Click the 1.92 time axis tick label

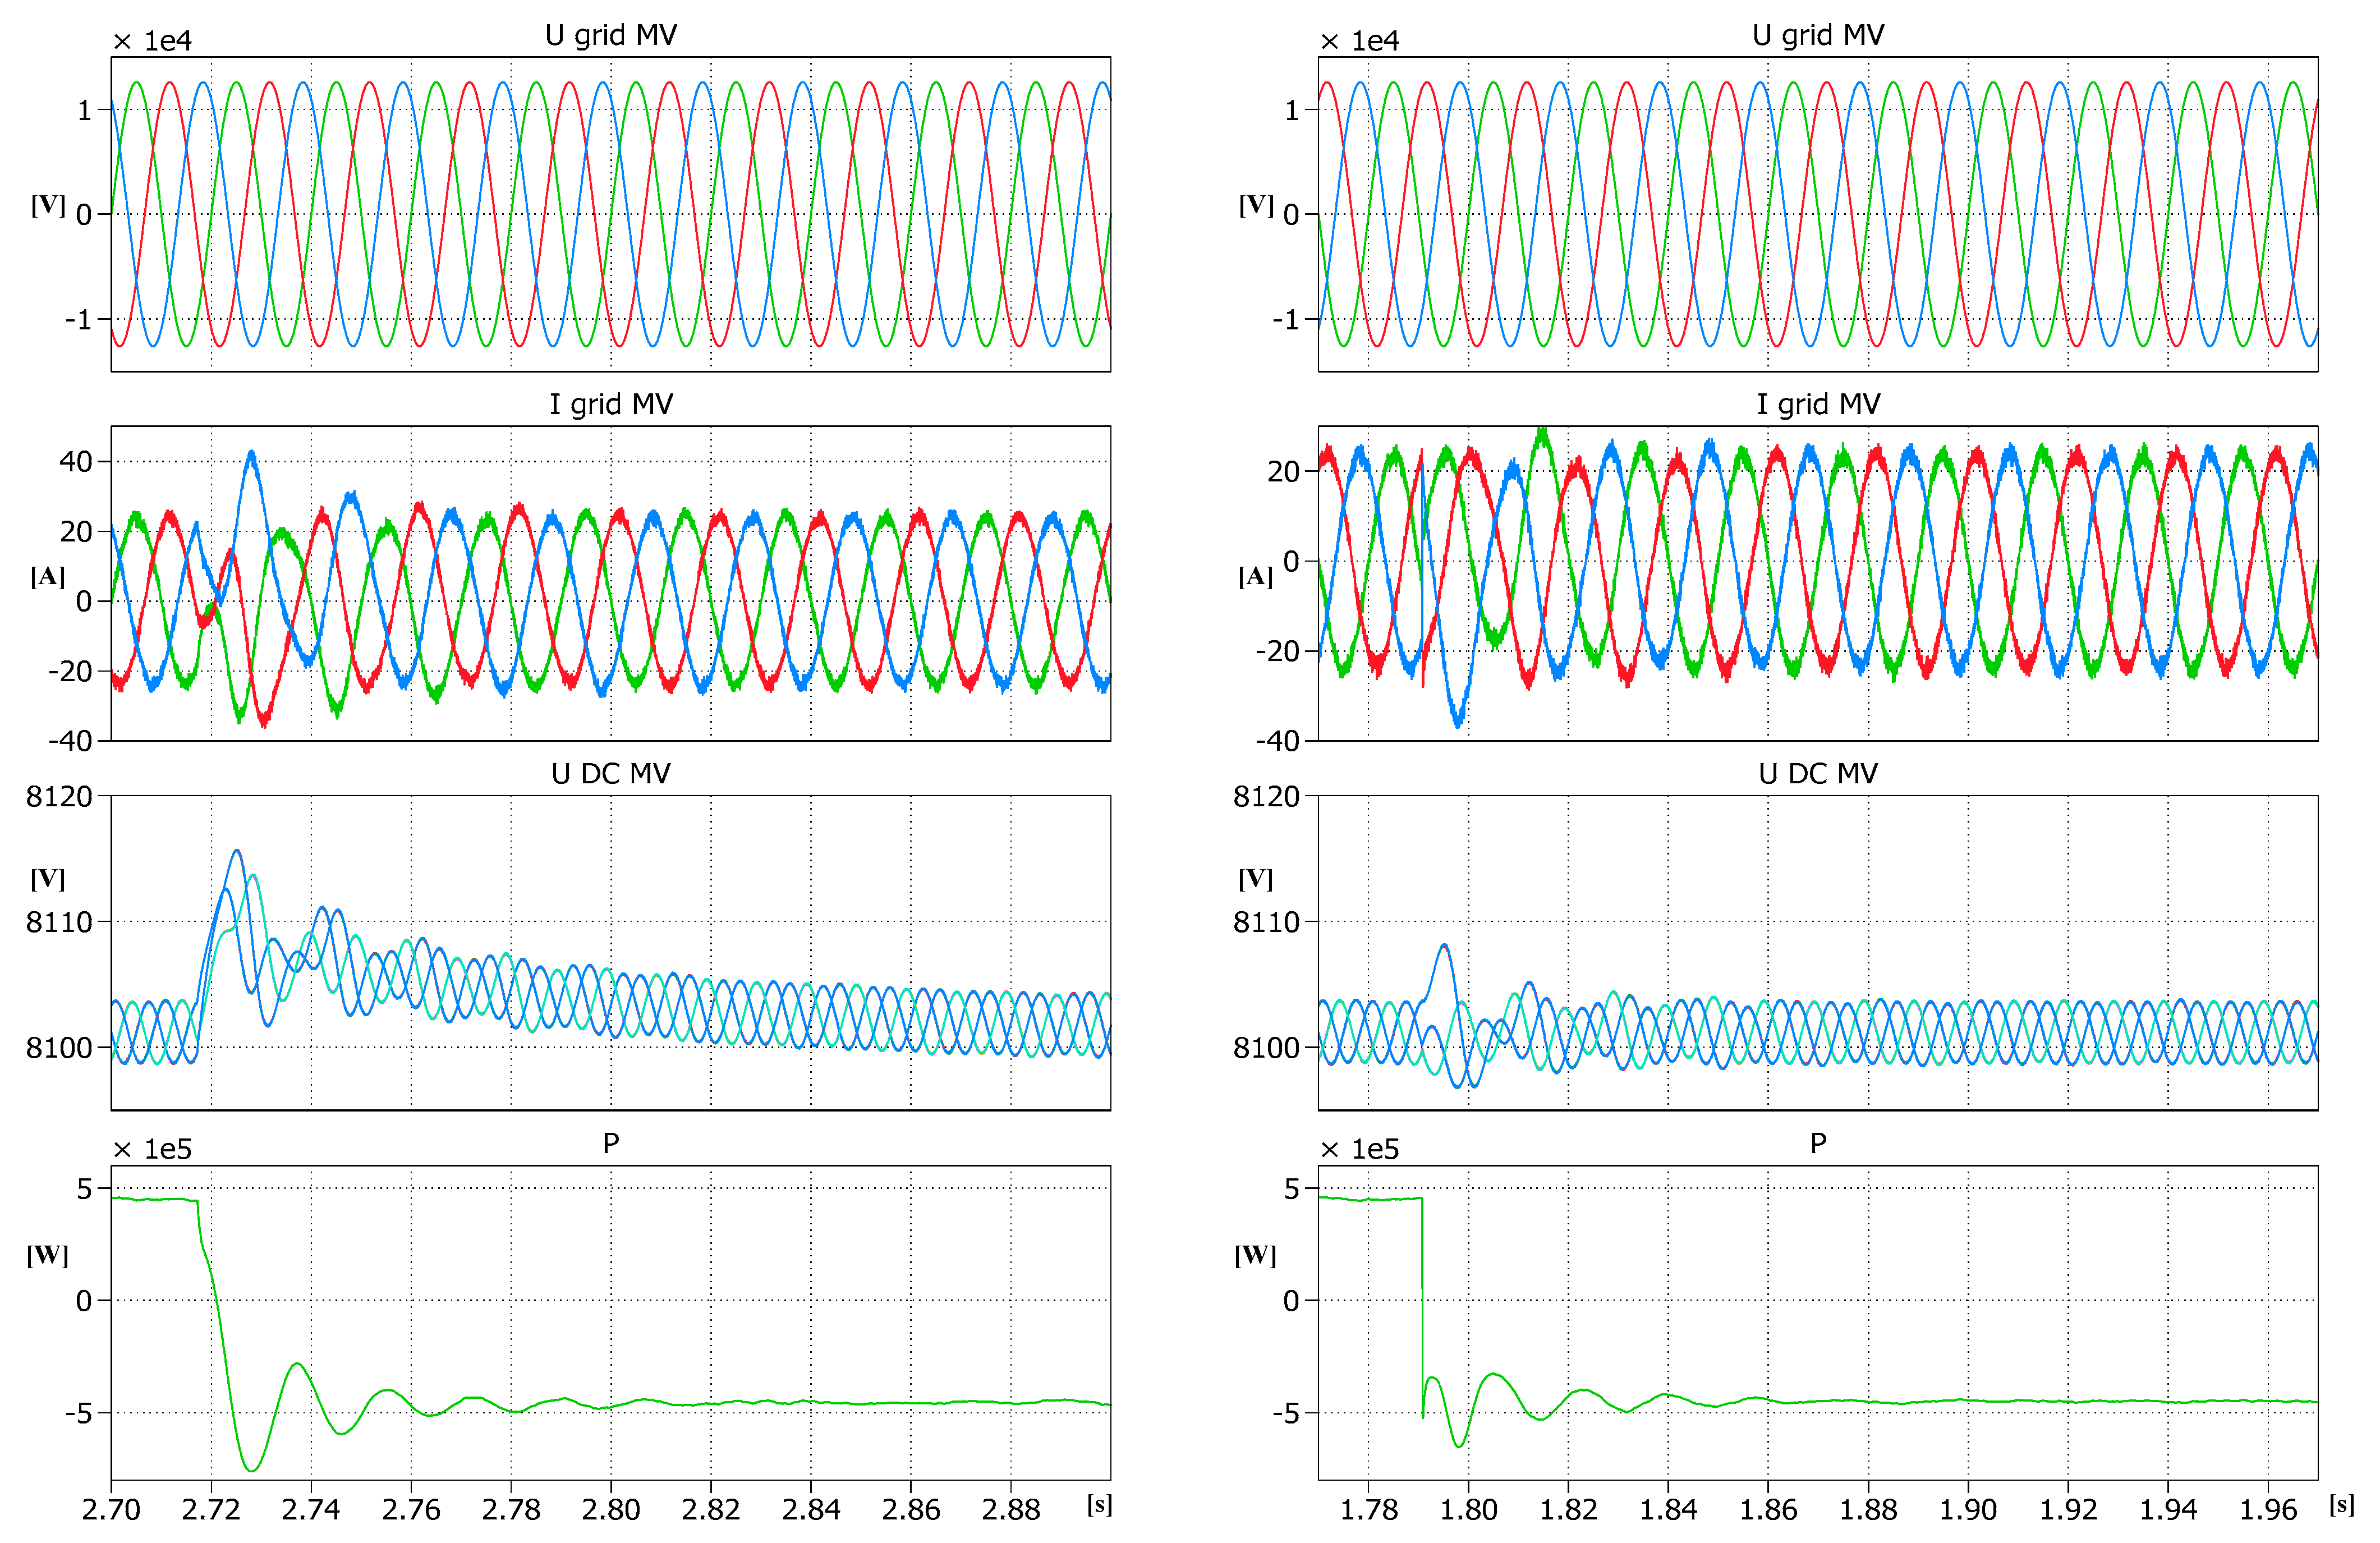pyautogui.click(x=2067, y=1509)
